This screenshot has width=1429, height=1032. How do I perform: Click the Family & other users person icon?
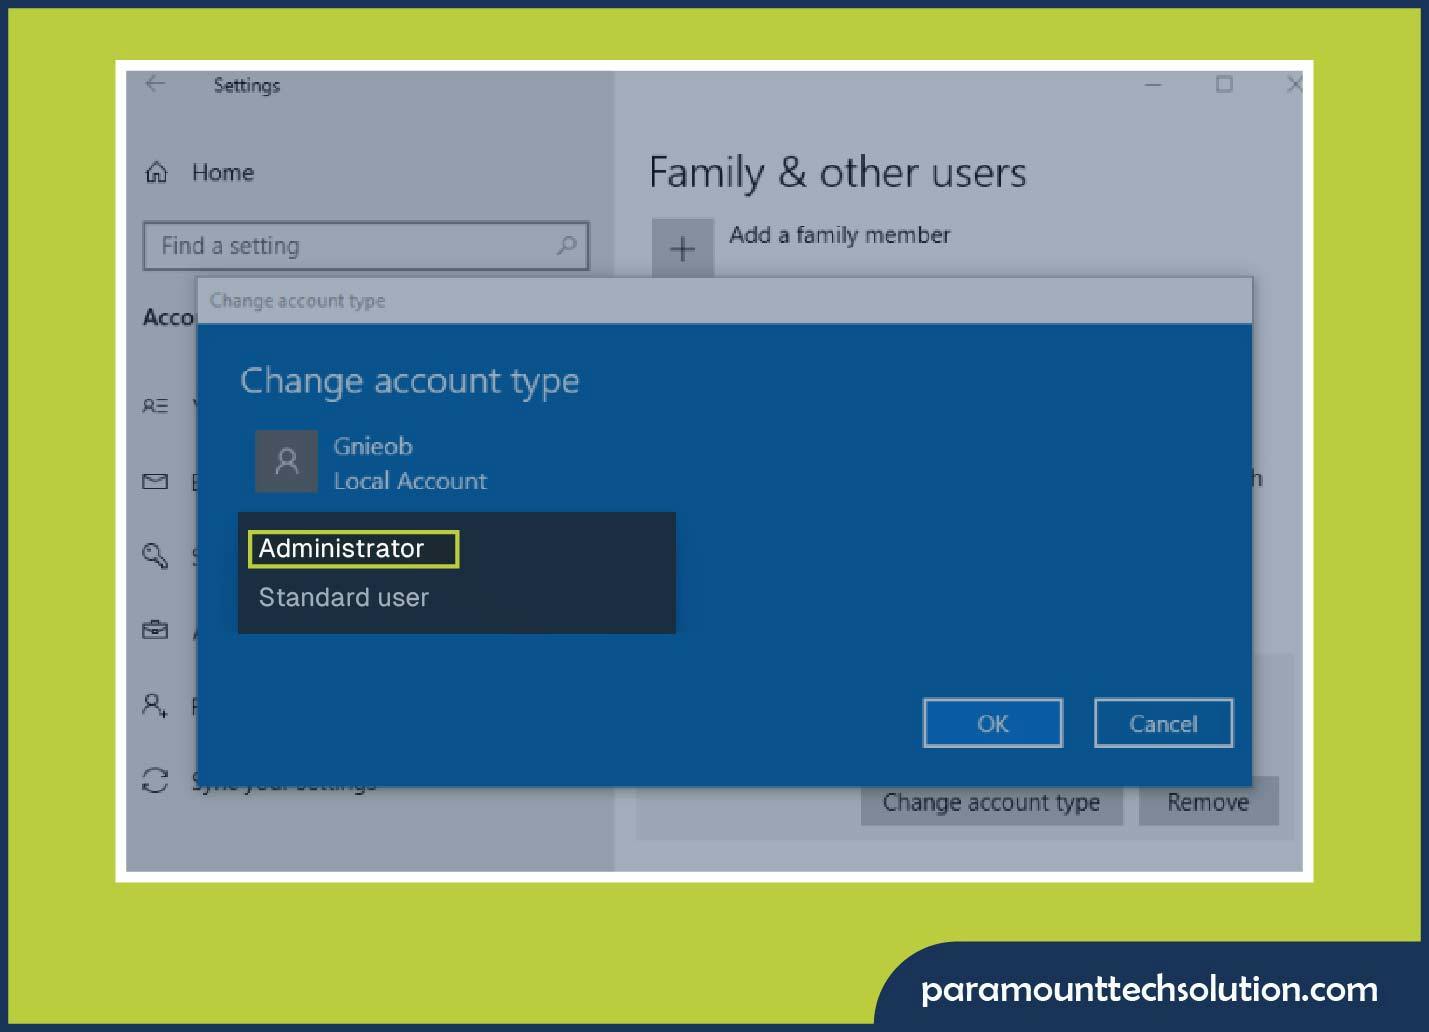click(155, 705)
